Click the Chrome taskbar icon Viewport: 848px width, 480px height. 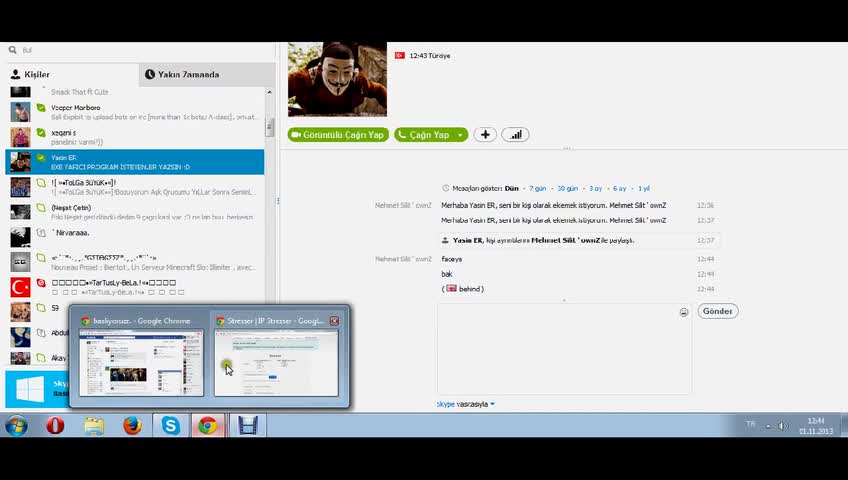(208, 426)
